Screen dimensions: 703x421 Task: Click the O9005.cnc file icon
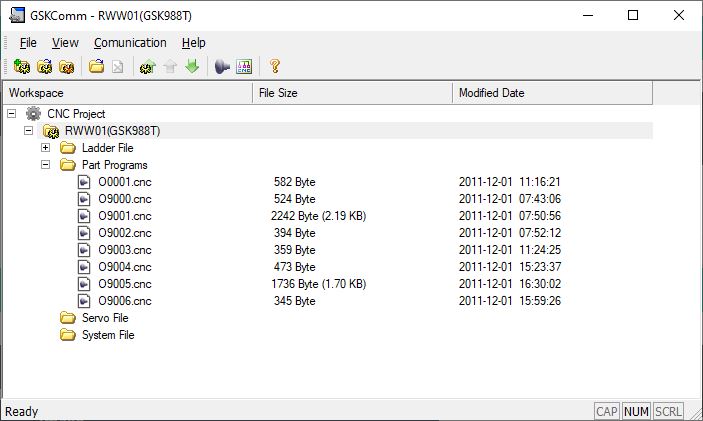click(84, 284)
